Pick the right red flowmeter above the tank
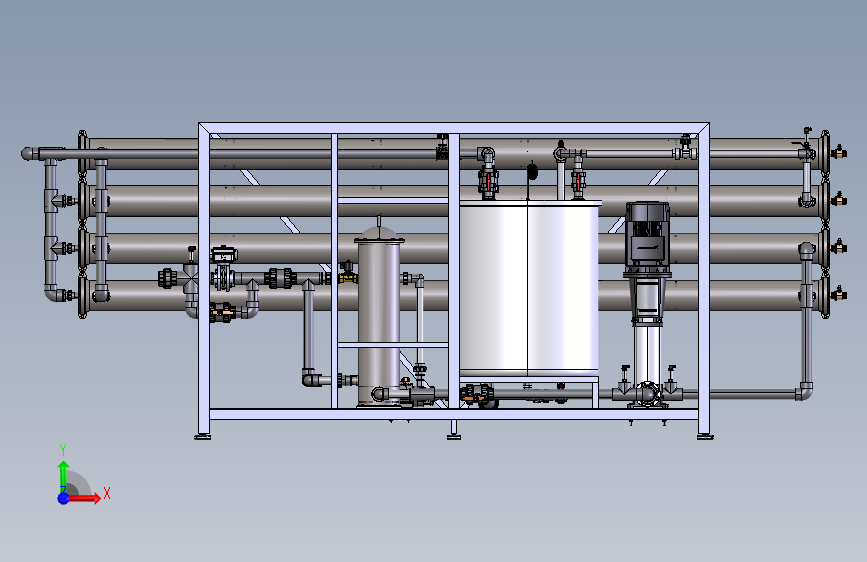Screen dimensions: 867x562 (x=578, y=180)
